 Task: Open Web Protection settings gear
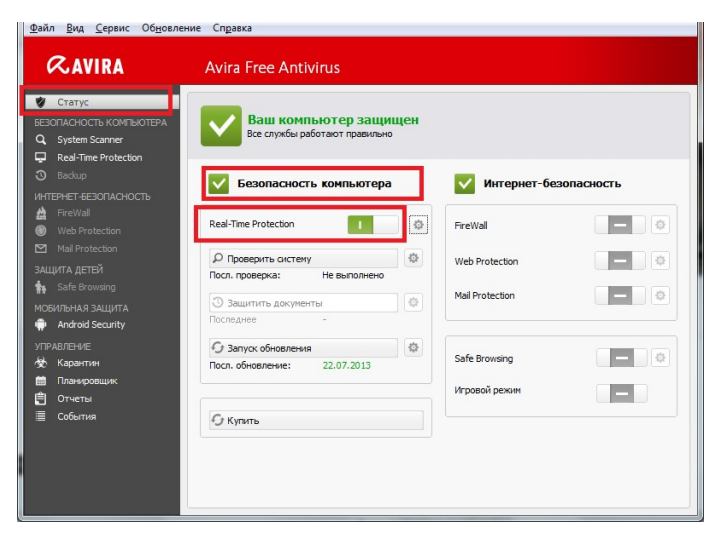(660, 260)
